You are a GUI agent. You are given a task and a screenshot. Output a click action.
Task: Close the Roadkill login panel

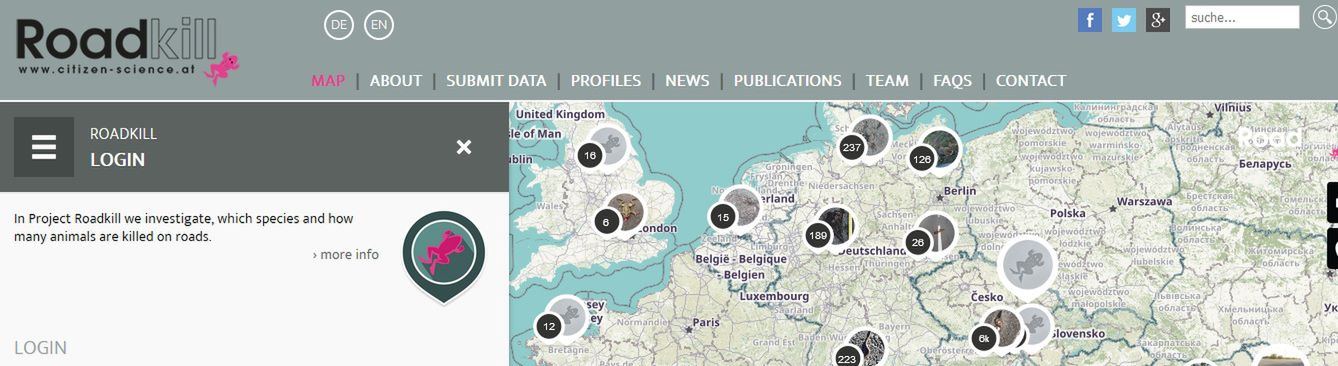click(464, 147)
